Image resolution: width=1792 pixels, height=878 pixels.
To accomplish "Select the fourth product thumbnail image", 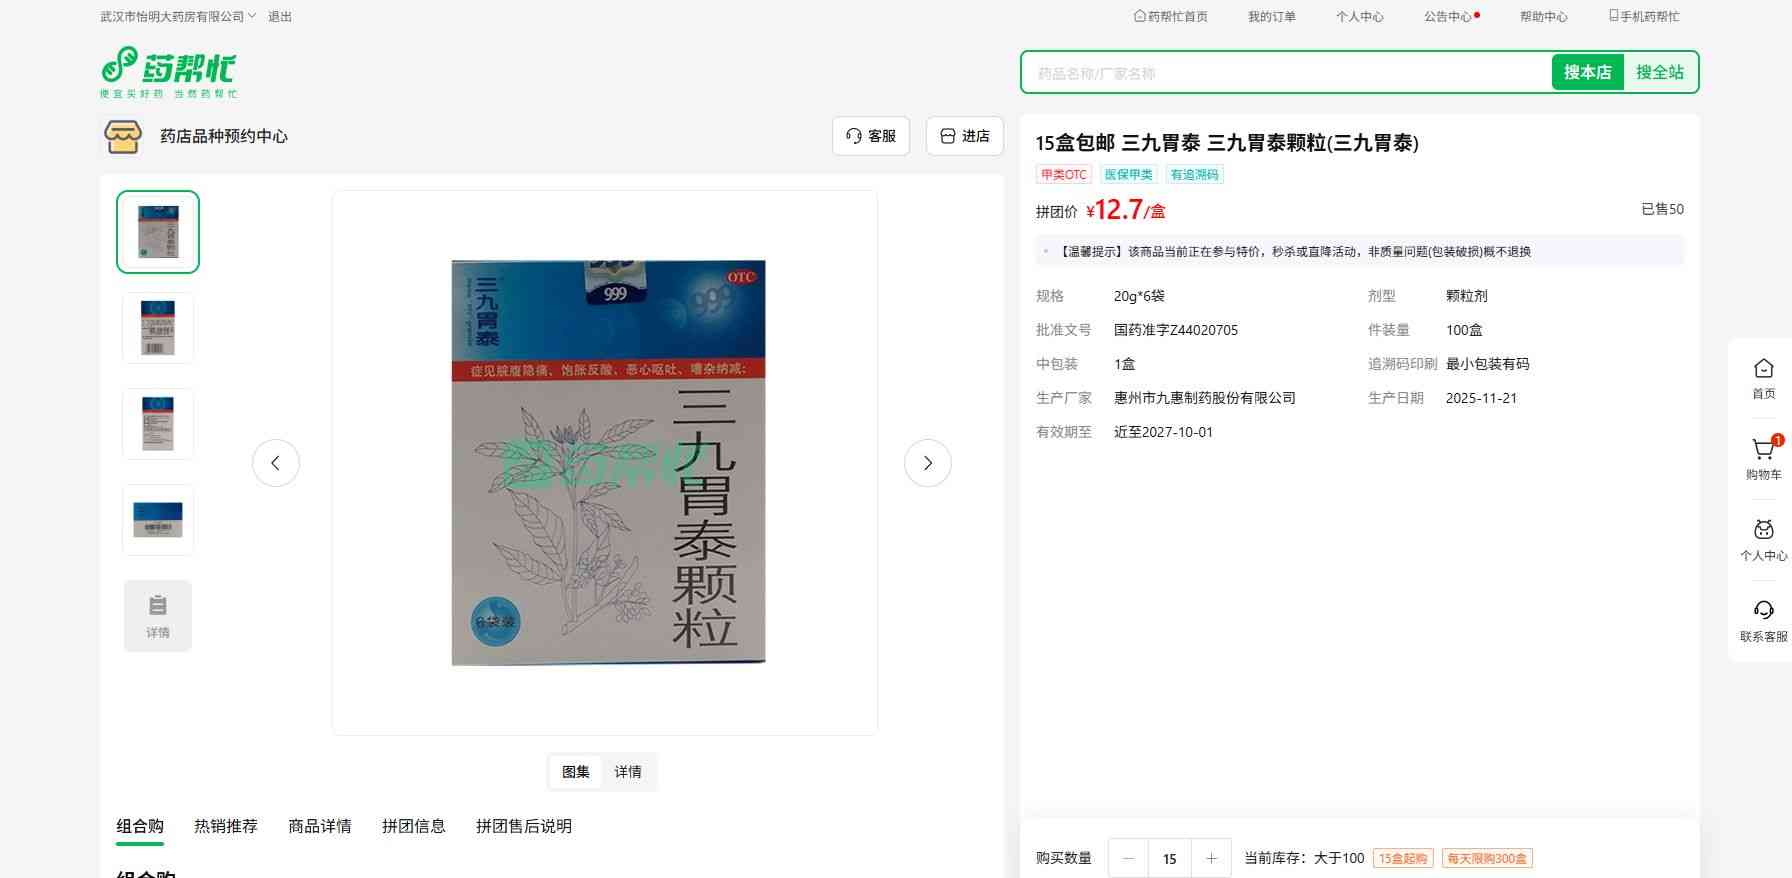I will (x=158, y=520).
